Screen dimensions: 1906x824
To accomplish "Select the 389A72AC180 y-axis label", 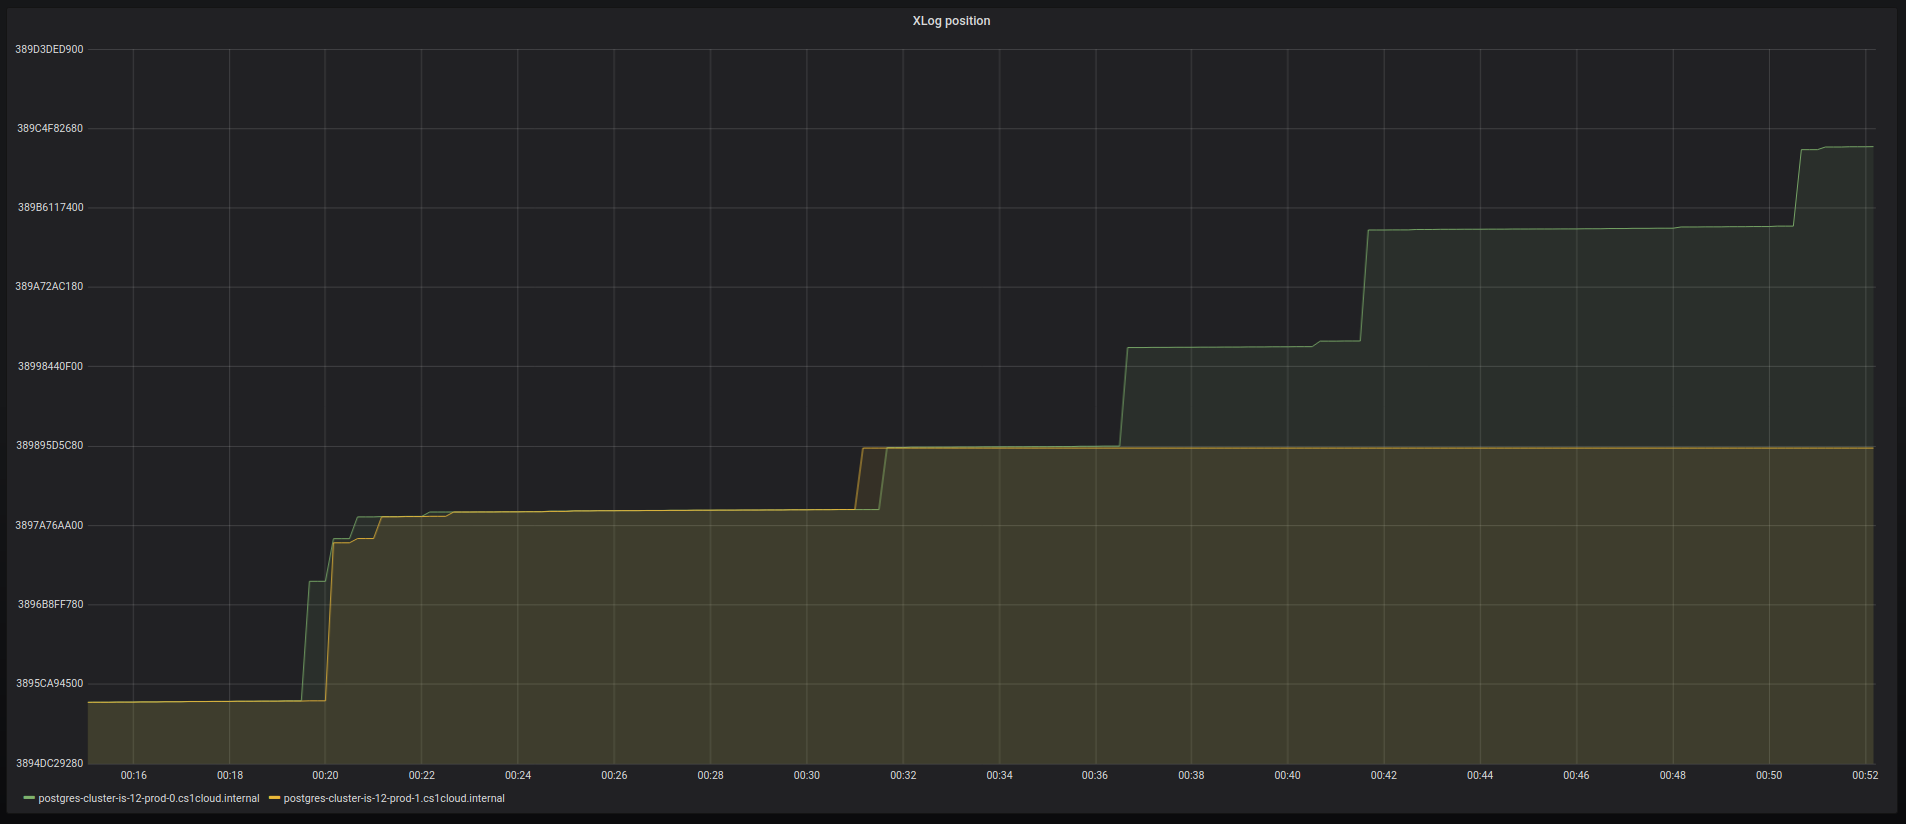I will coord(49,286).
